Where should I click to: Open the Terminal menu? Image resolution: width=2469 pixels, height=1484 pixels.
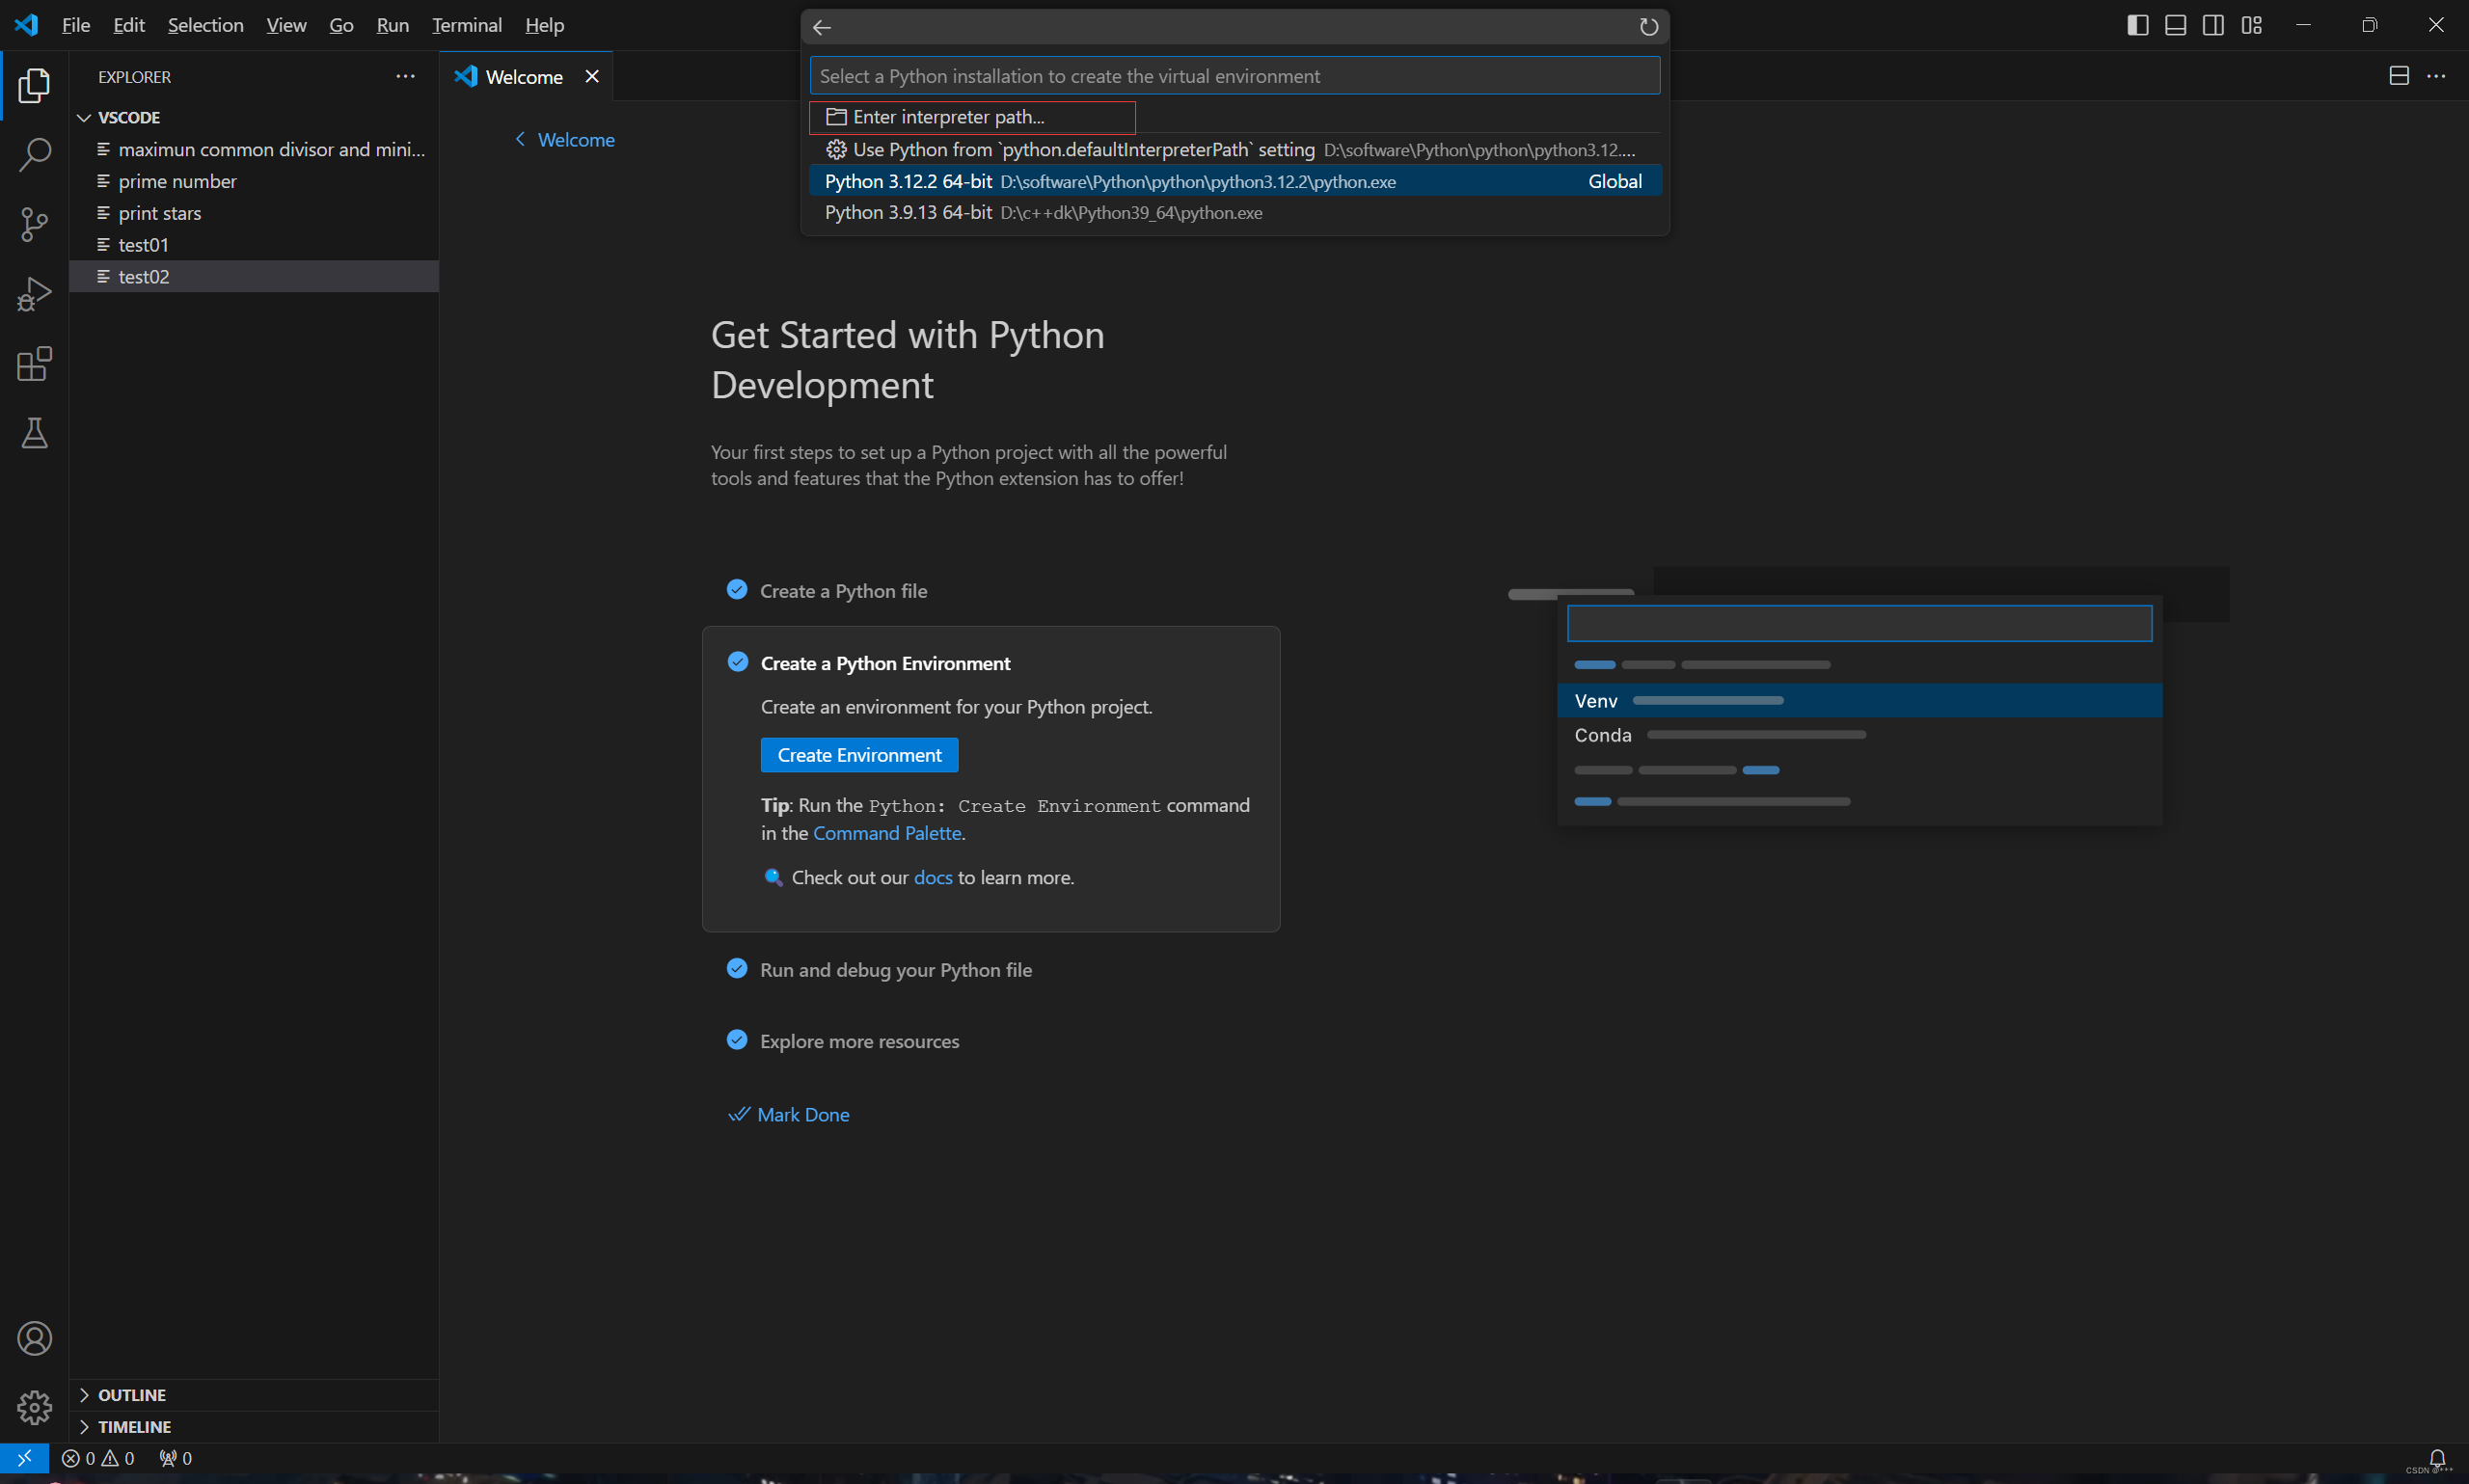click(466, 25)
